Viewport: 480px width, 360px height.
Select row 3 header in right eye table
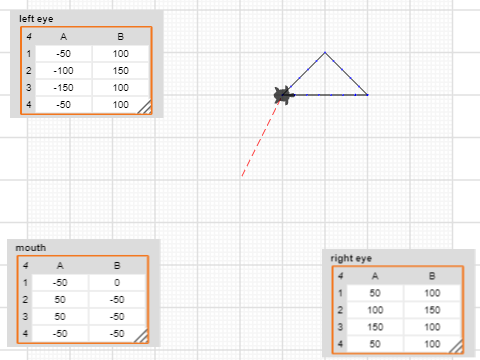pyautogui.click(x=340, y=327)
